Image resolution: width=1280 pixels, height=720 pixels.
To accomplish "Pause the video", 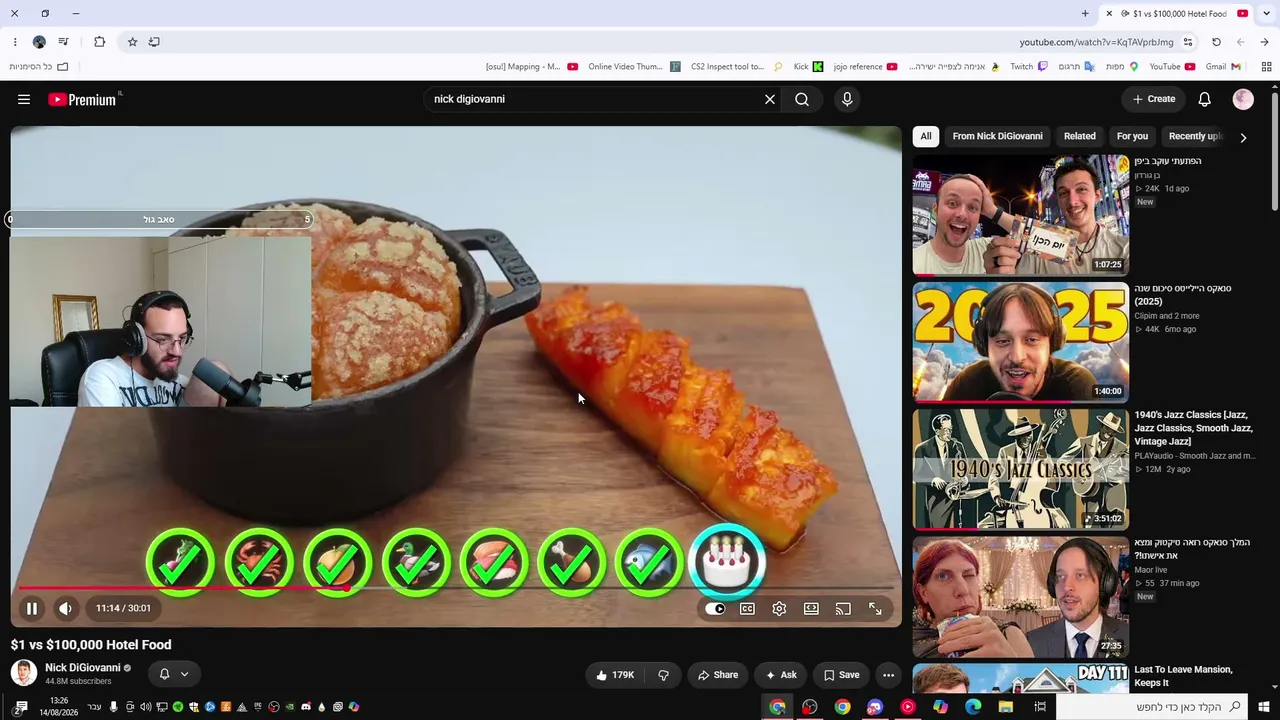I will [32, 608].
